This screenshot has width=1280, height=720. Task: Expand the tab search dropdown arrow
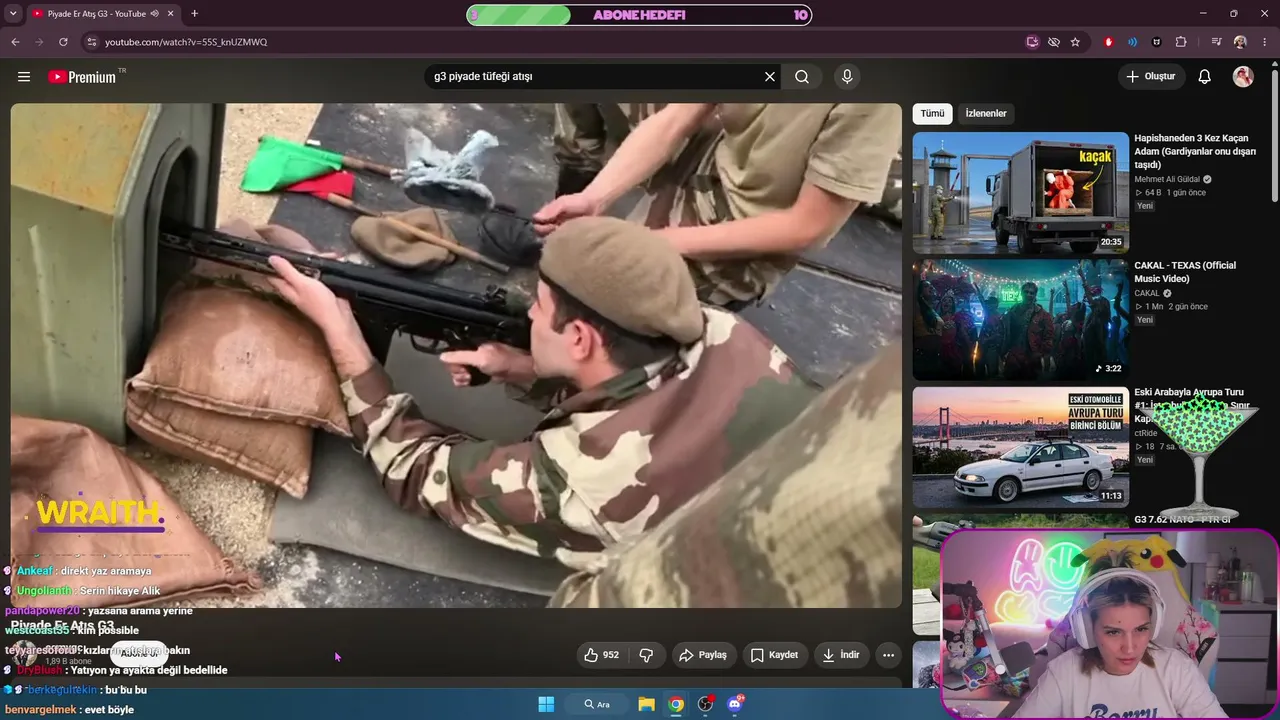(x=13, y=14)
